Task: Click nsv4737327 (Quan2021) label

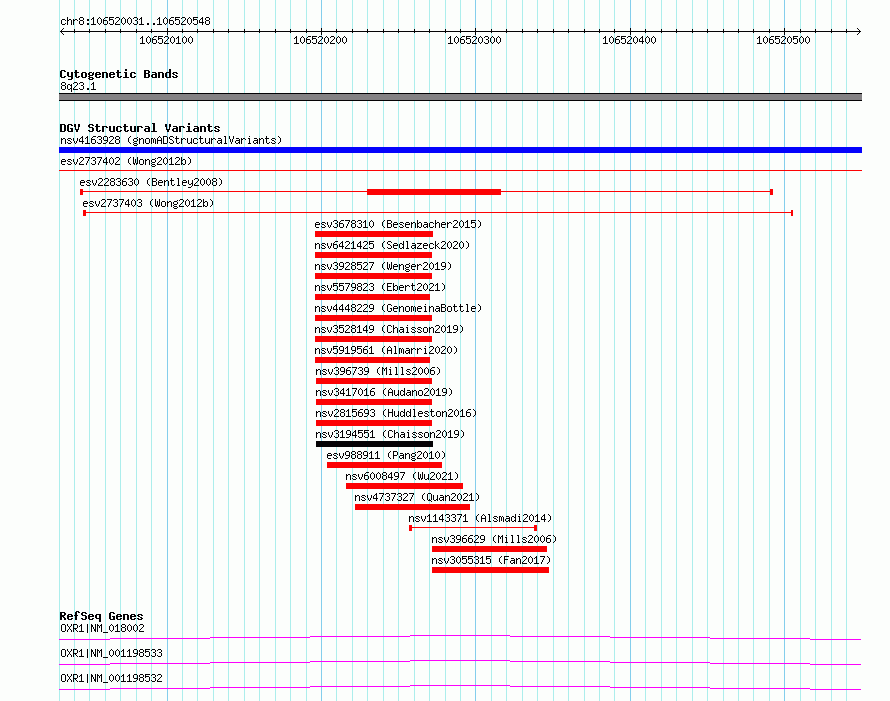Action: click(x=417, y=497)
